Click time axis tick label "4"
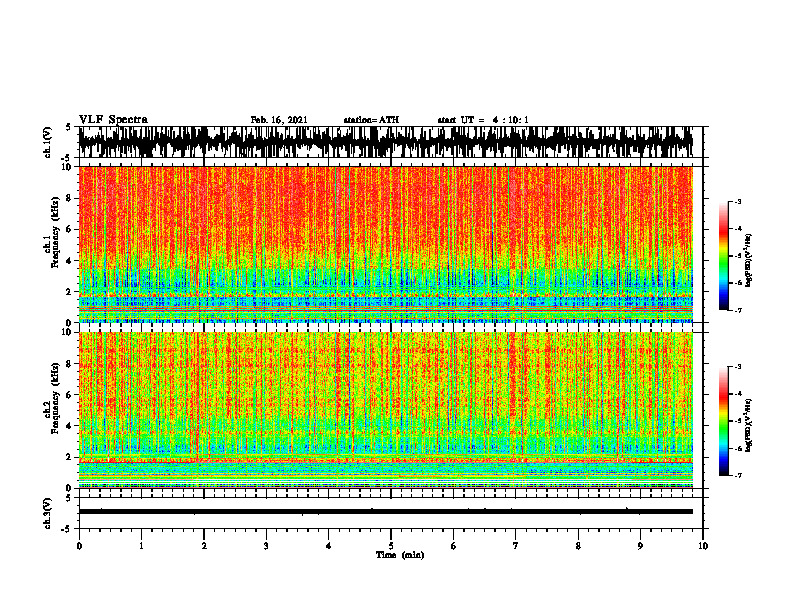Screen dimensions: 792x612 tap(329, 546)
